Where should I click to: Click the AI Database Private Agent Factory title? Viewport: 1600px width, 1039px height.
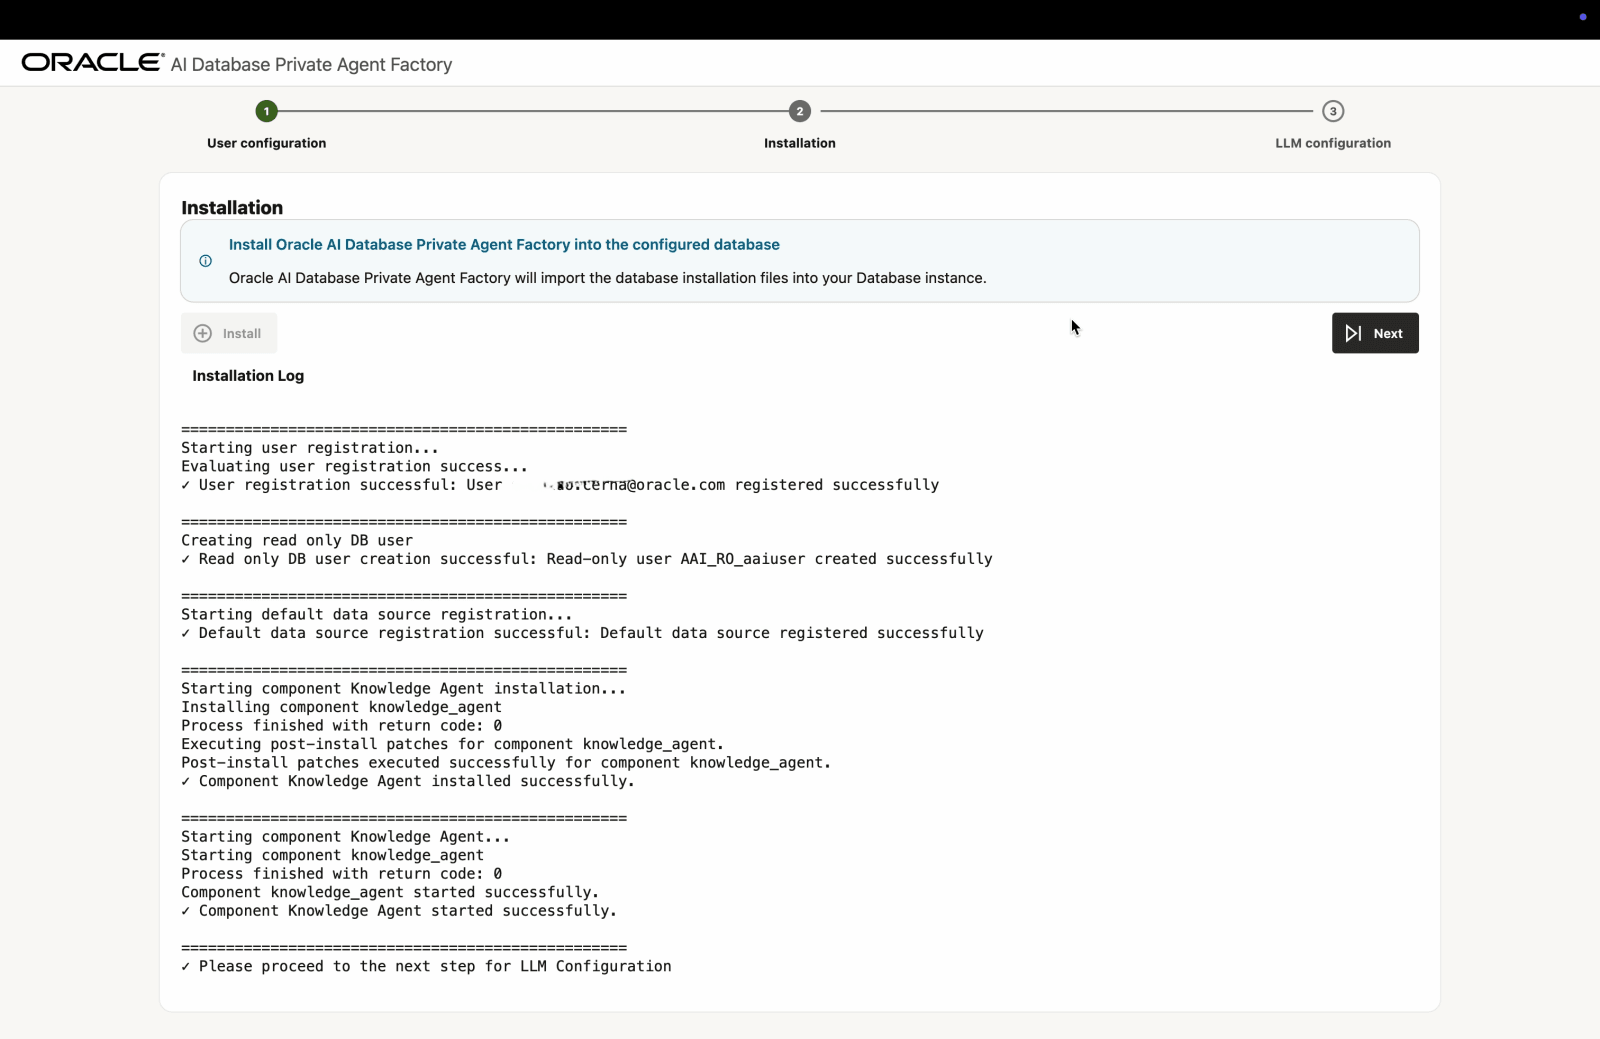click(311, 65)
